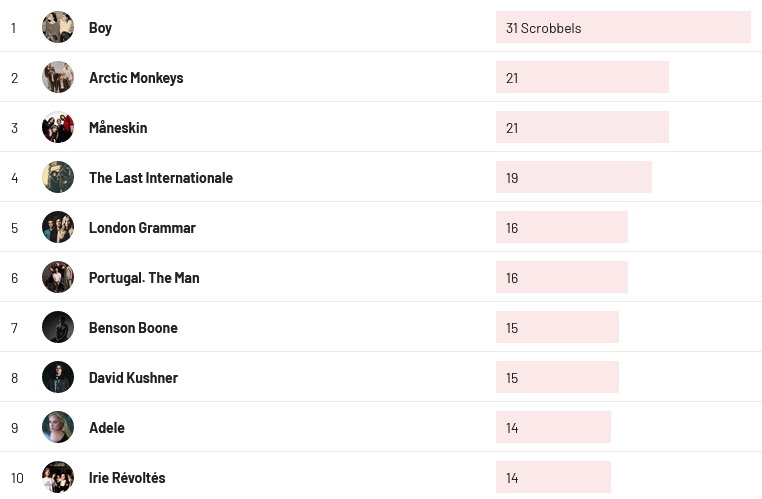The height and width of the screenshot is (499, 762).
Task: Click the Måneskin artist avatar
Action: tap(58, 127)
